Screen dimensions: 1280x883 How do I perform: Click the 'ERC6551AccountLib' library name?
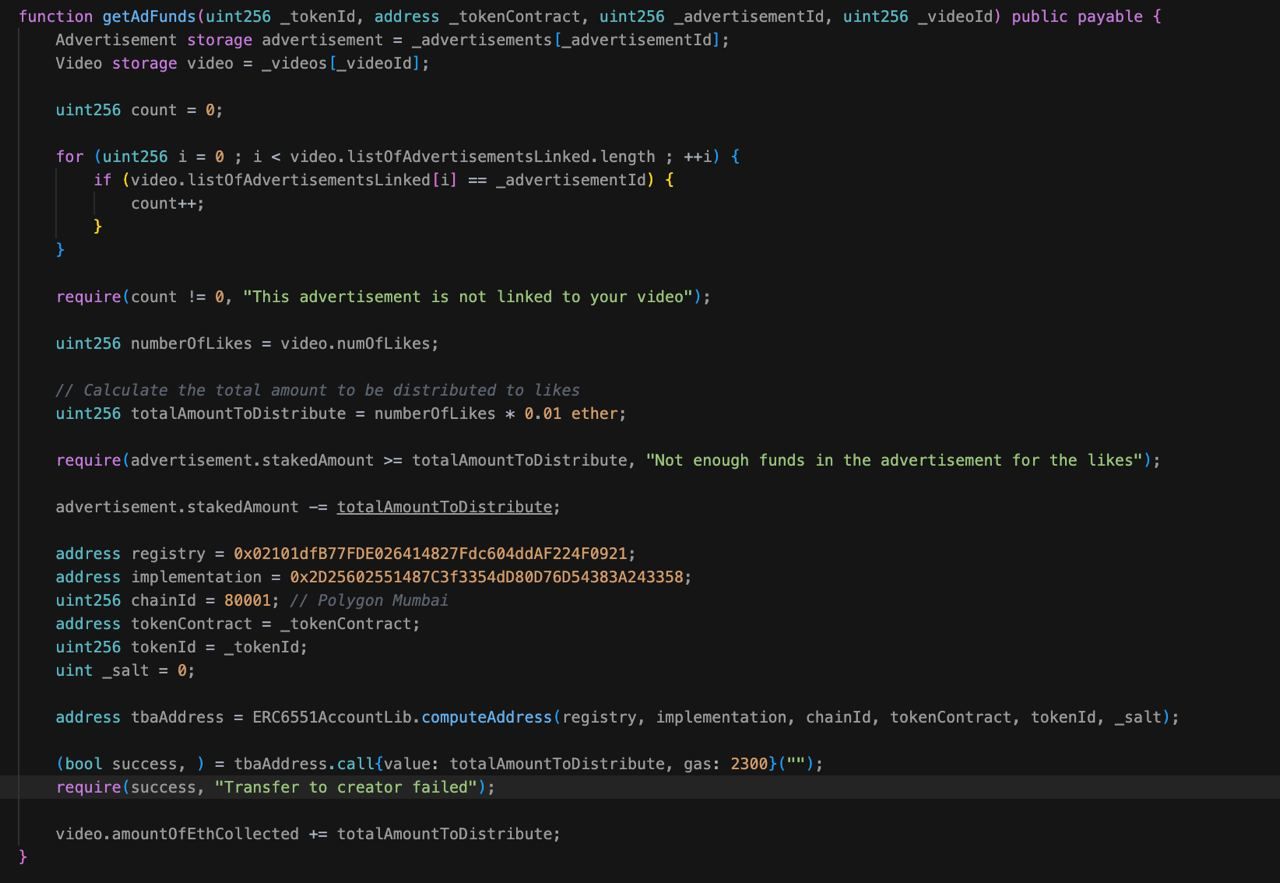332,717
